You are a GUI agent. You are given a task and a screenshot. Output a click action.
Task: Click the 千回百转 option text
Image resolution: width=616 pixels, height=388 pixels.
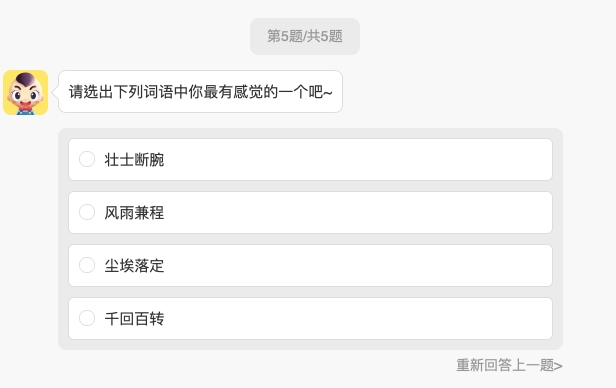coord(134,318)
